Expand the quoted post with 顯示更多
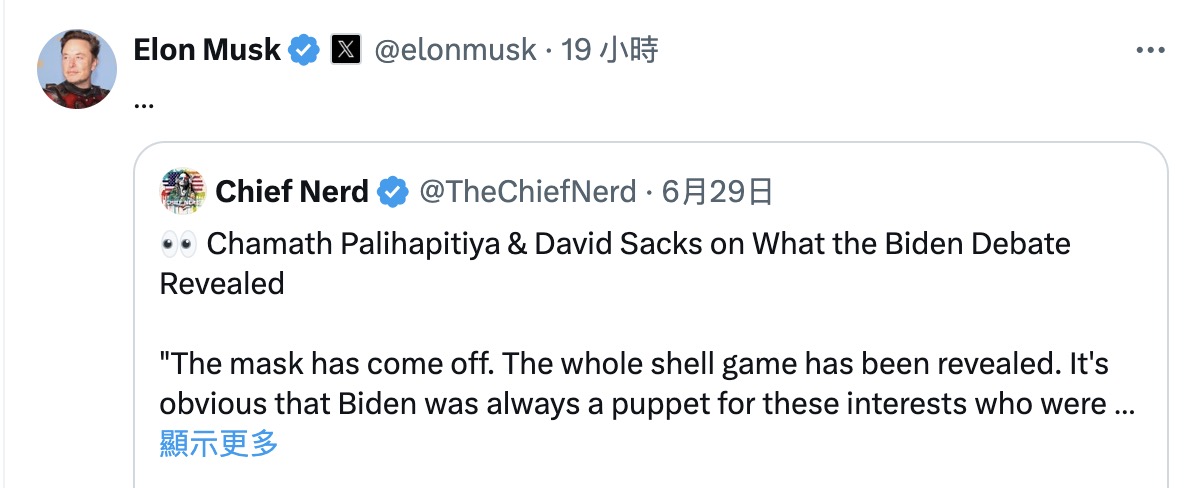This screenshot has width=1200, height=488. tap(219, 443)
